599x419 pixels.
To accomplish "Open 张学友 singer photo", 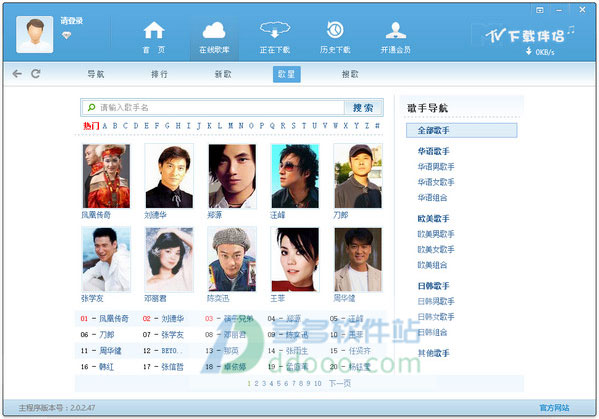I will coord(106,259).
